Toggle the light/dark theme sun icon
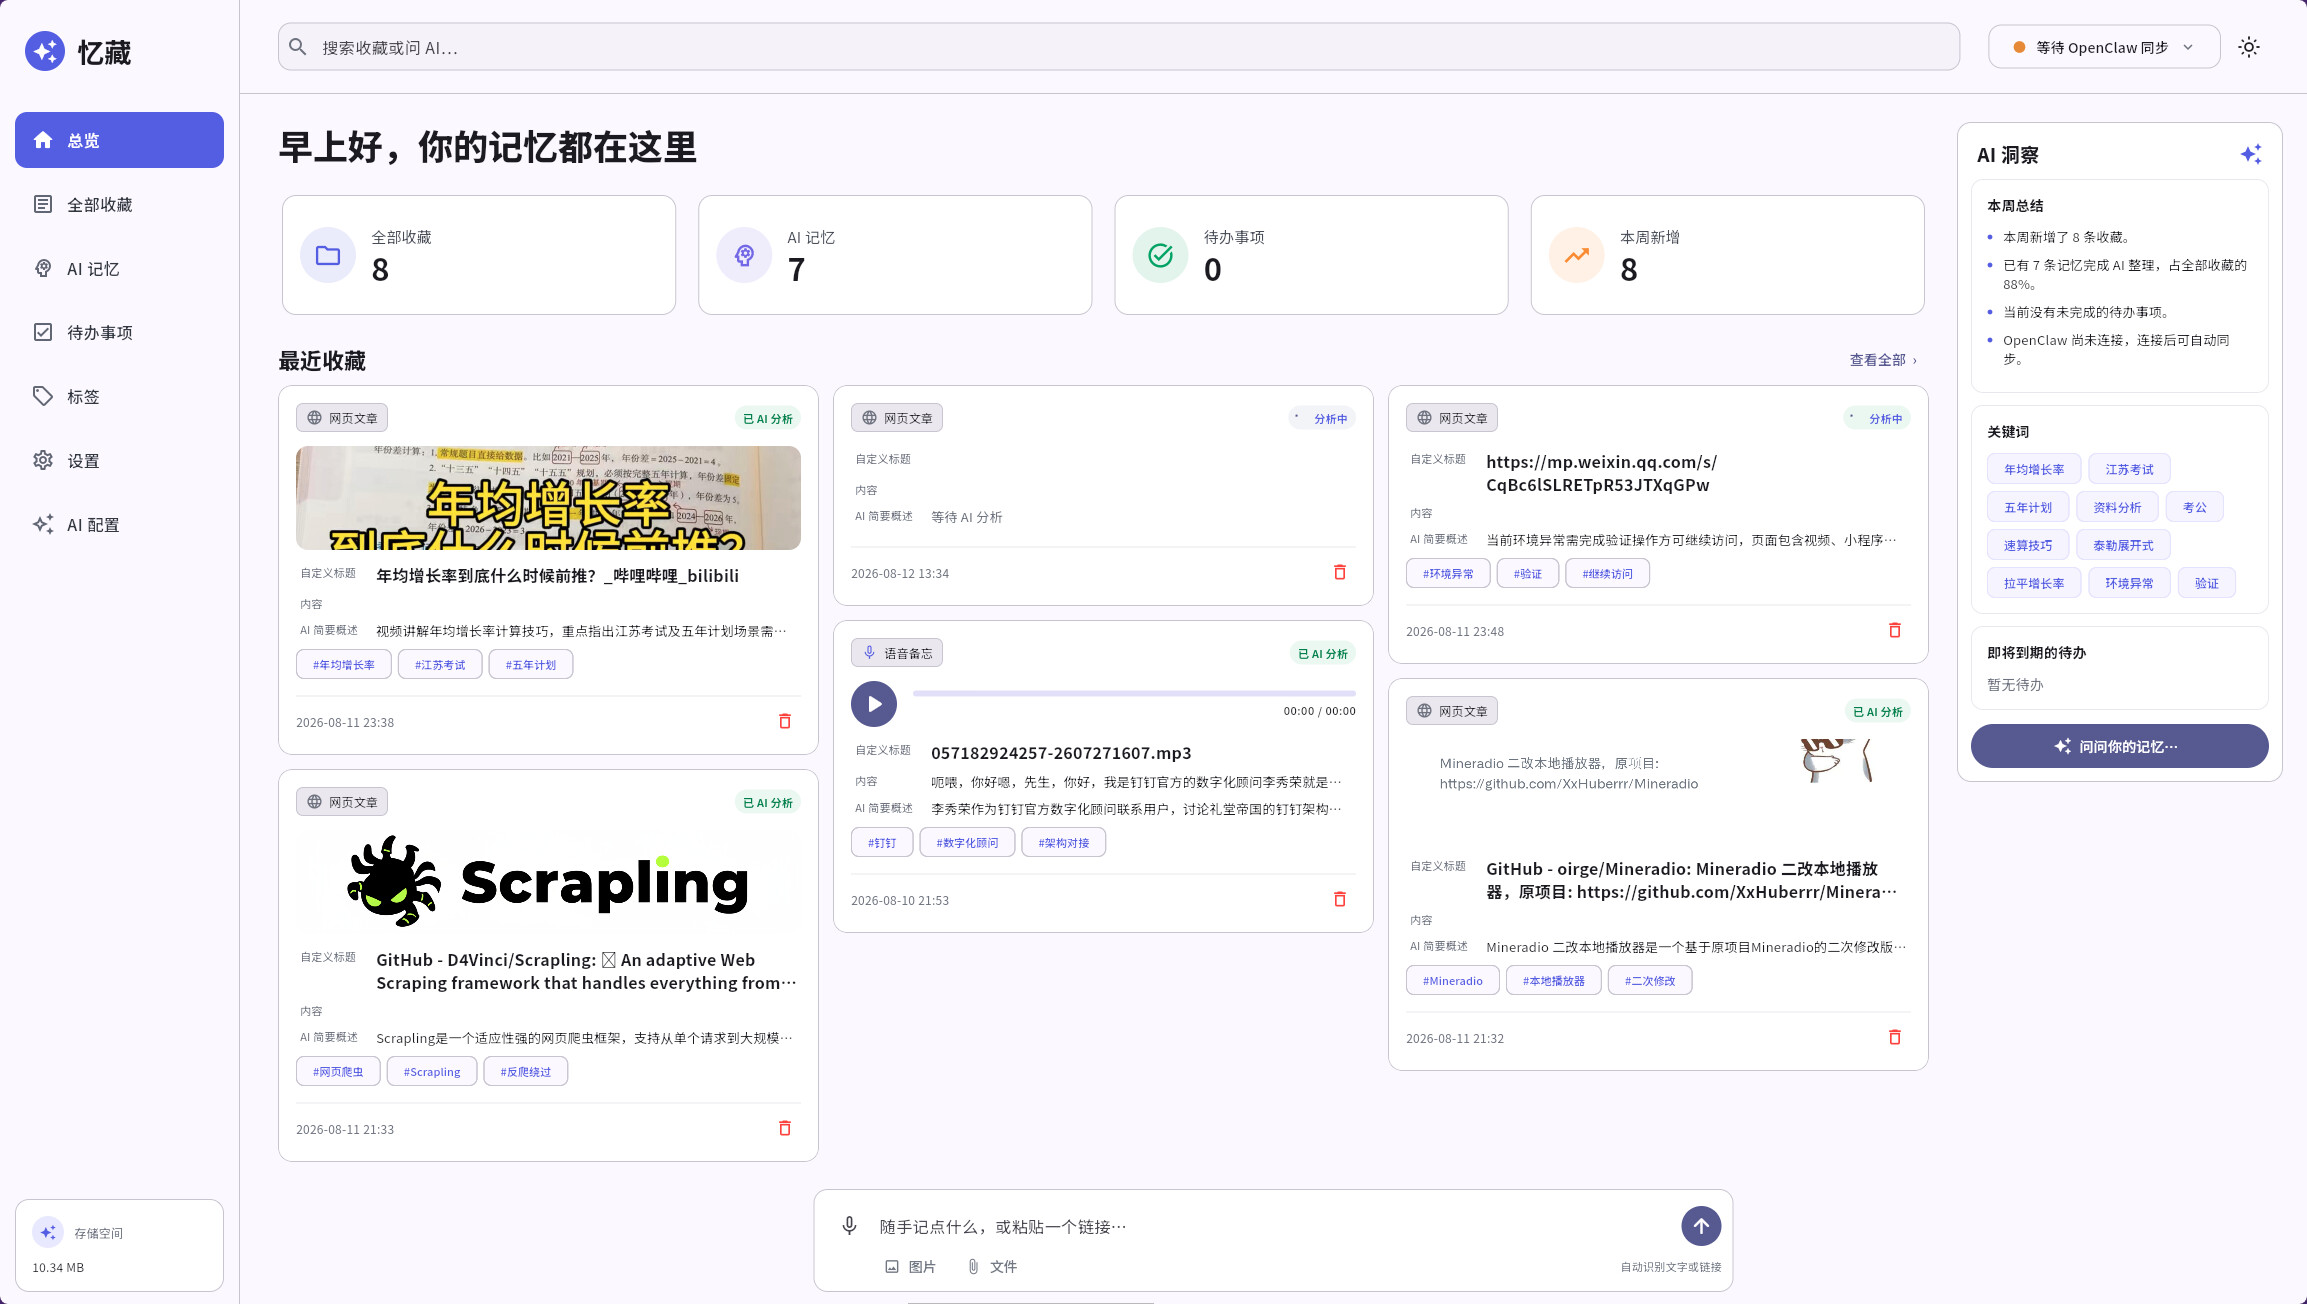Screen dimensions: 2307x1304 pyautogui.click(x=2249, y=47)
